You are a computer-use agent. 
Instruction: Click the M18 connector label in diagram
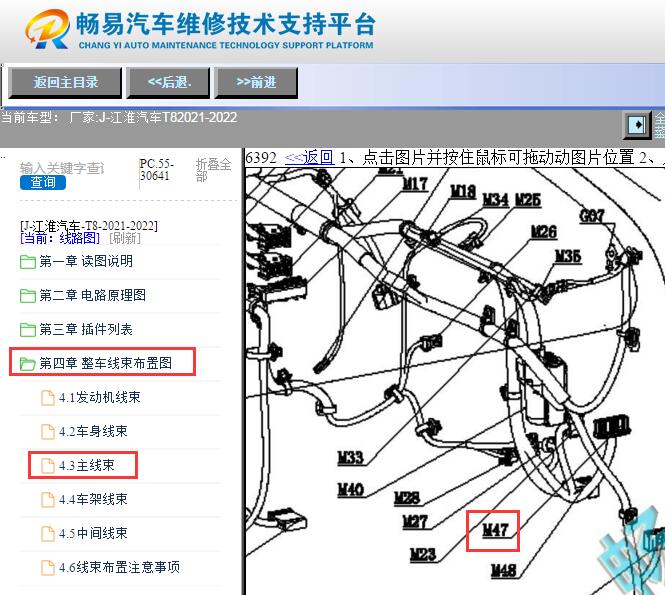click(463, 192)
